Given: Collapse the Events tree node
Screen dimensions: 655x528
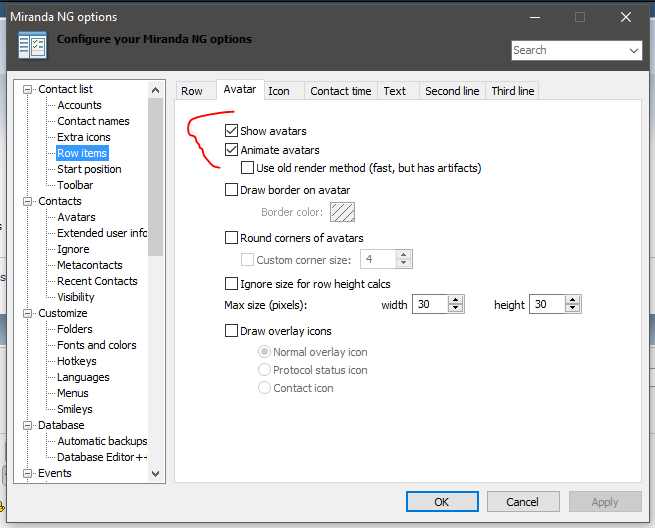Looking at the screenshot, I should point(27,473).
